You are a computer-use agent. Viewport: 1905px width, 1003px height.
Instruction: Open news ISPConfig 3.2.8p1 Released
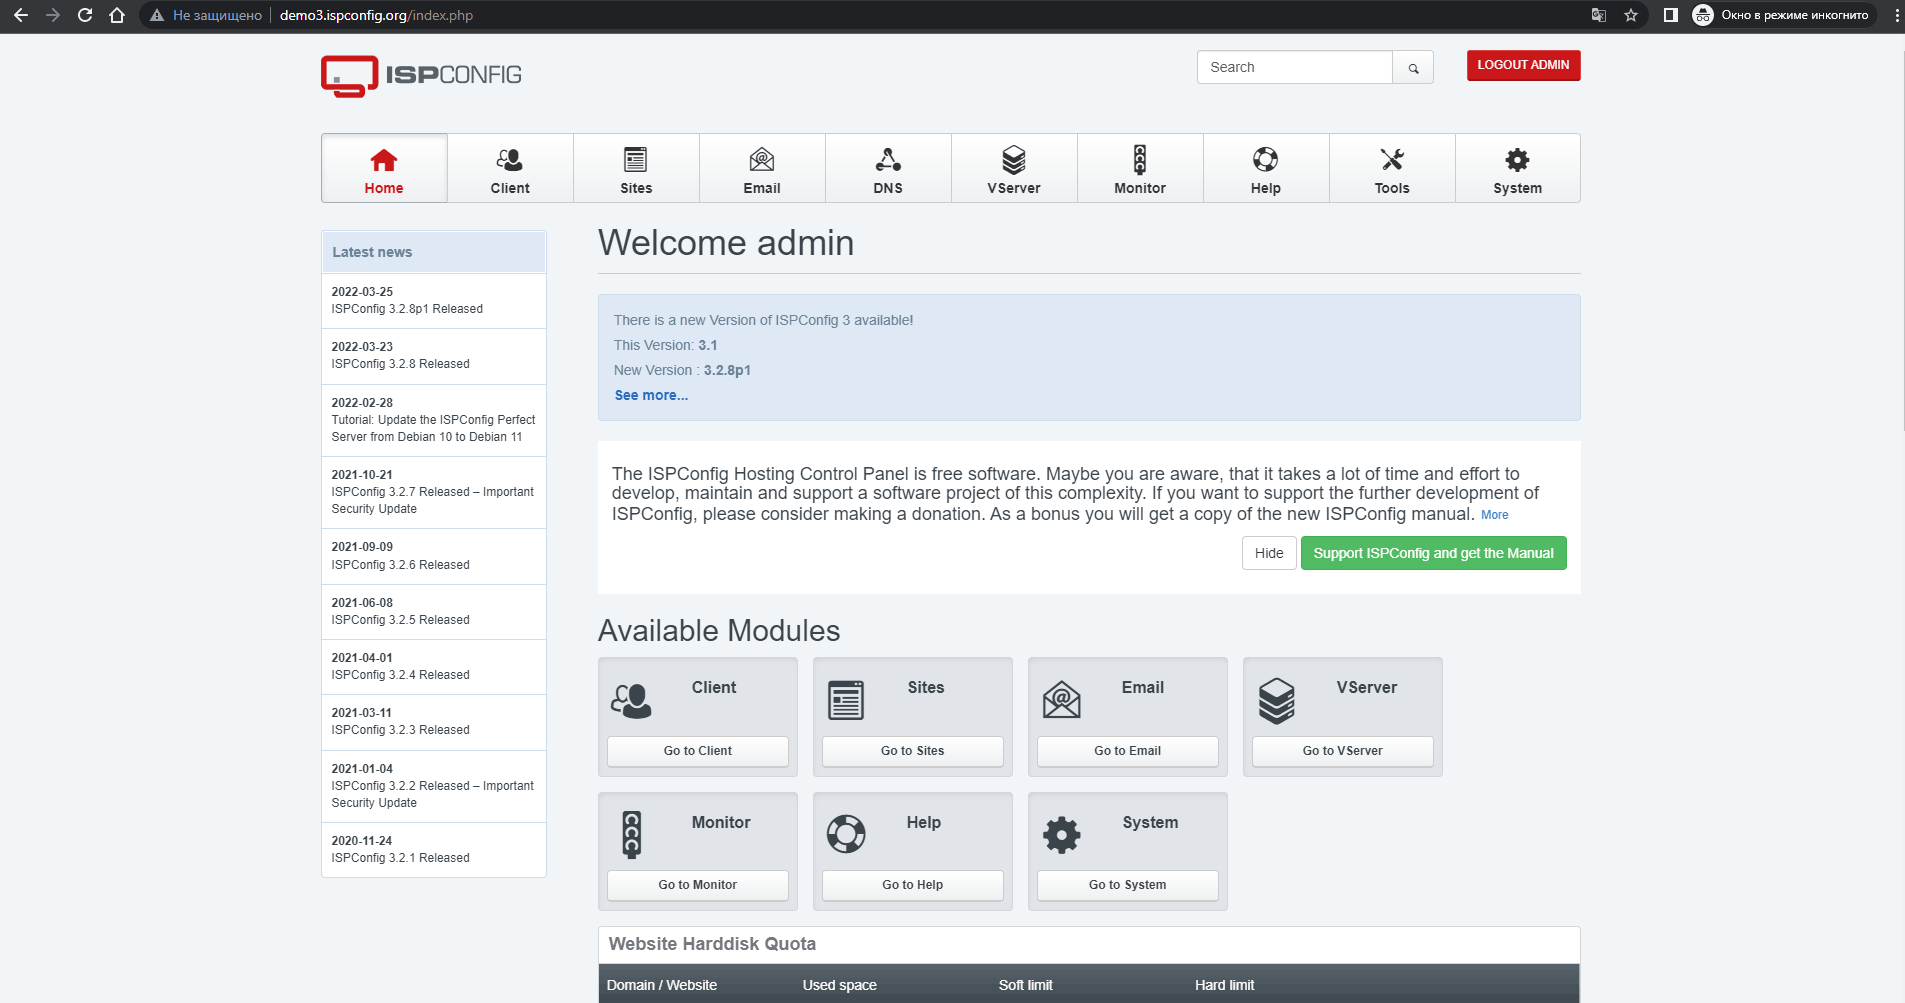434,301
